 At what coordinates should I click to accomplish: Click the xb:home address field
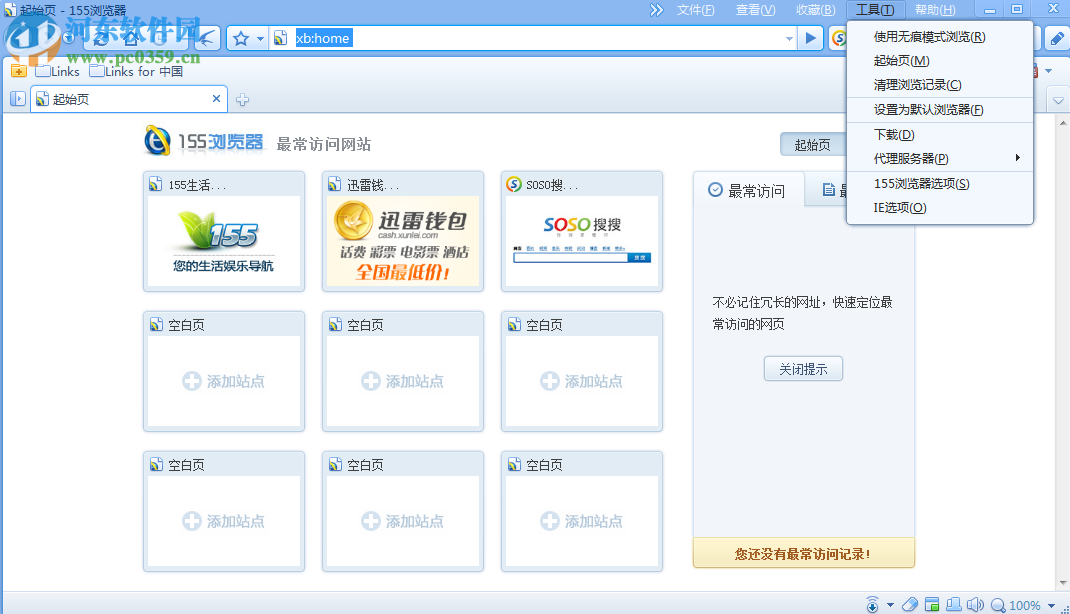point(532,38)
